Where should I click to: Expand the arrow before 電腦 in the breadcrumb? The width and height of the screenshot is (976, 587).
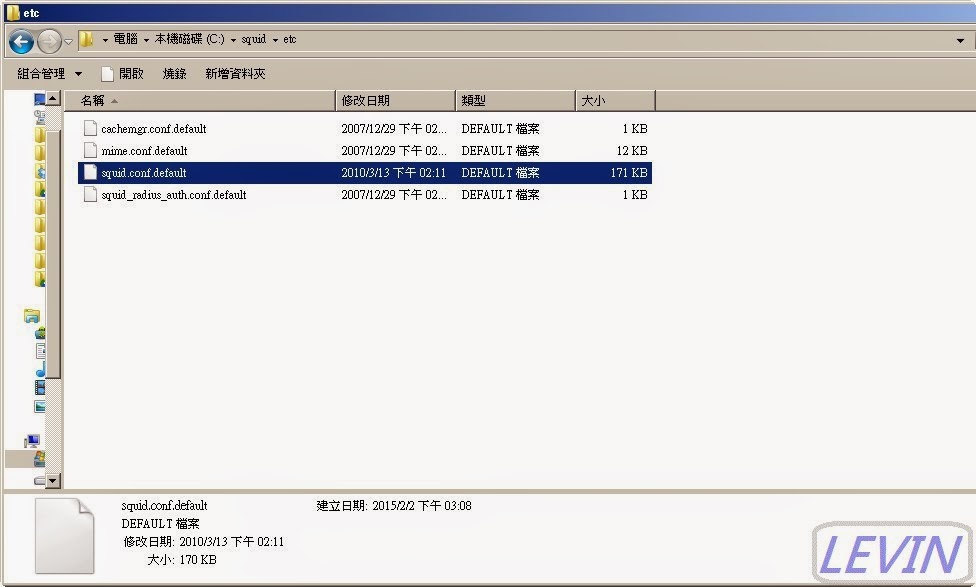point(105,40)
